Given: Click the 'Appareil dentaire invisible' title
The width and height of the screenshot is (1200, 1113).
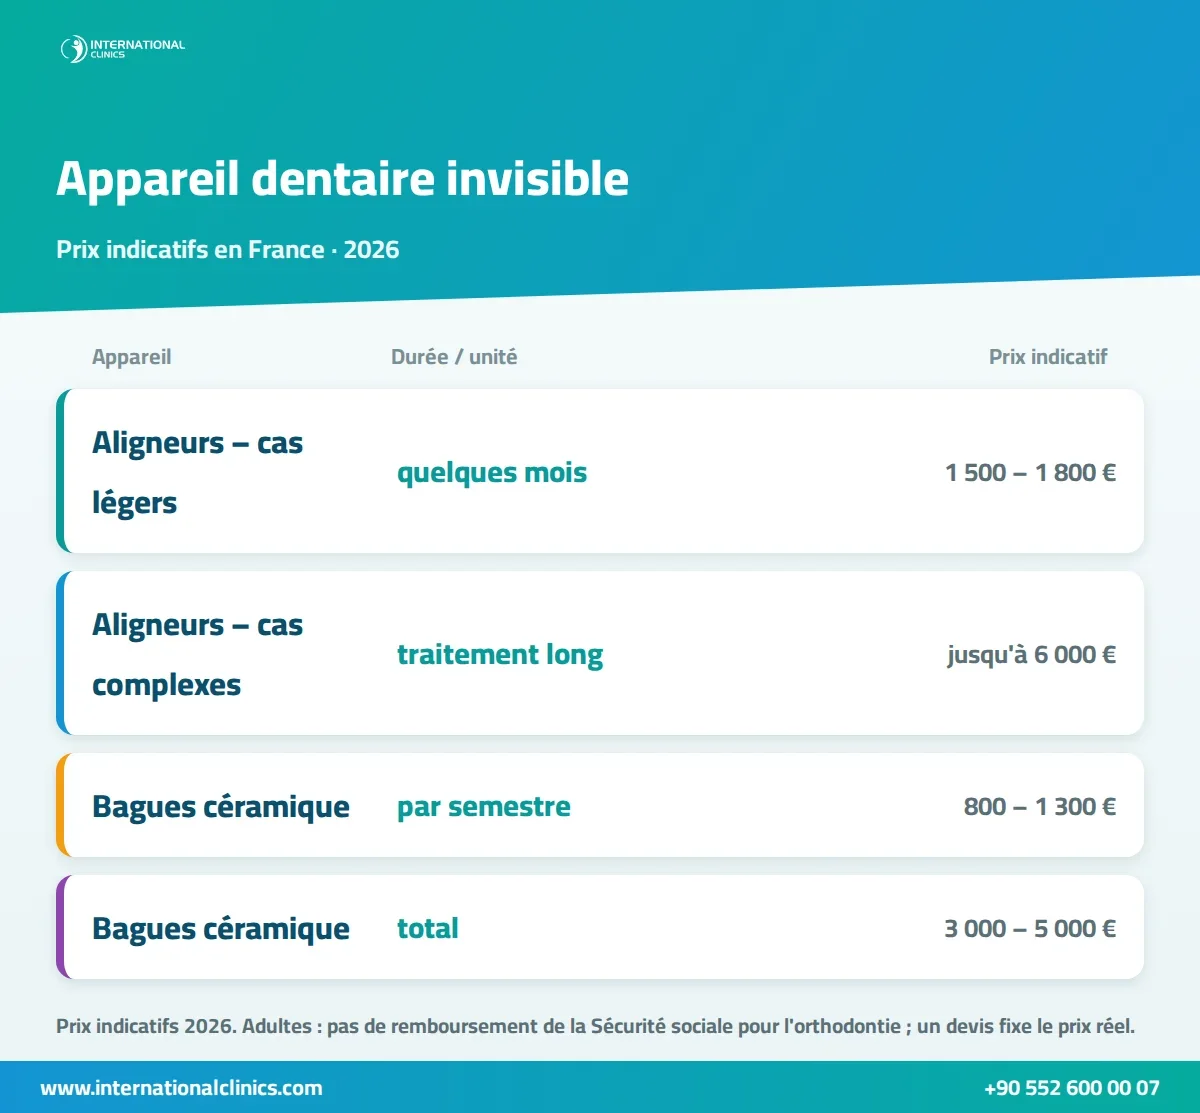Looking at the screenshot, I should 342,179.
